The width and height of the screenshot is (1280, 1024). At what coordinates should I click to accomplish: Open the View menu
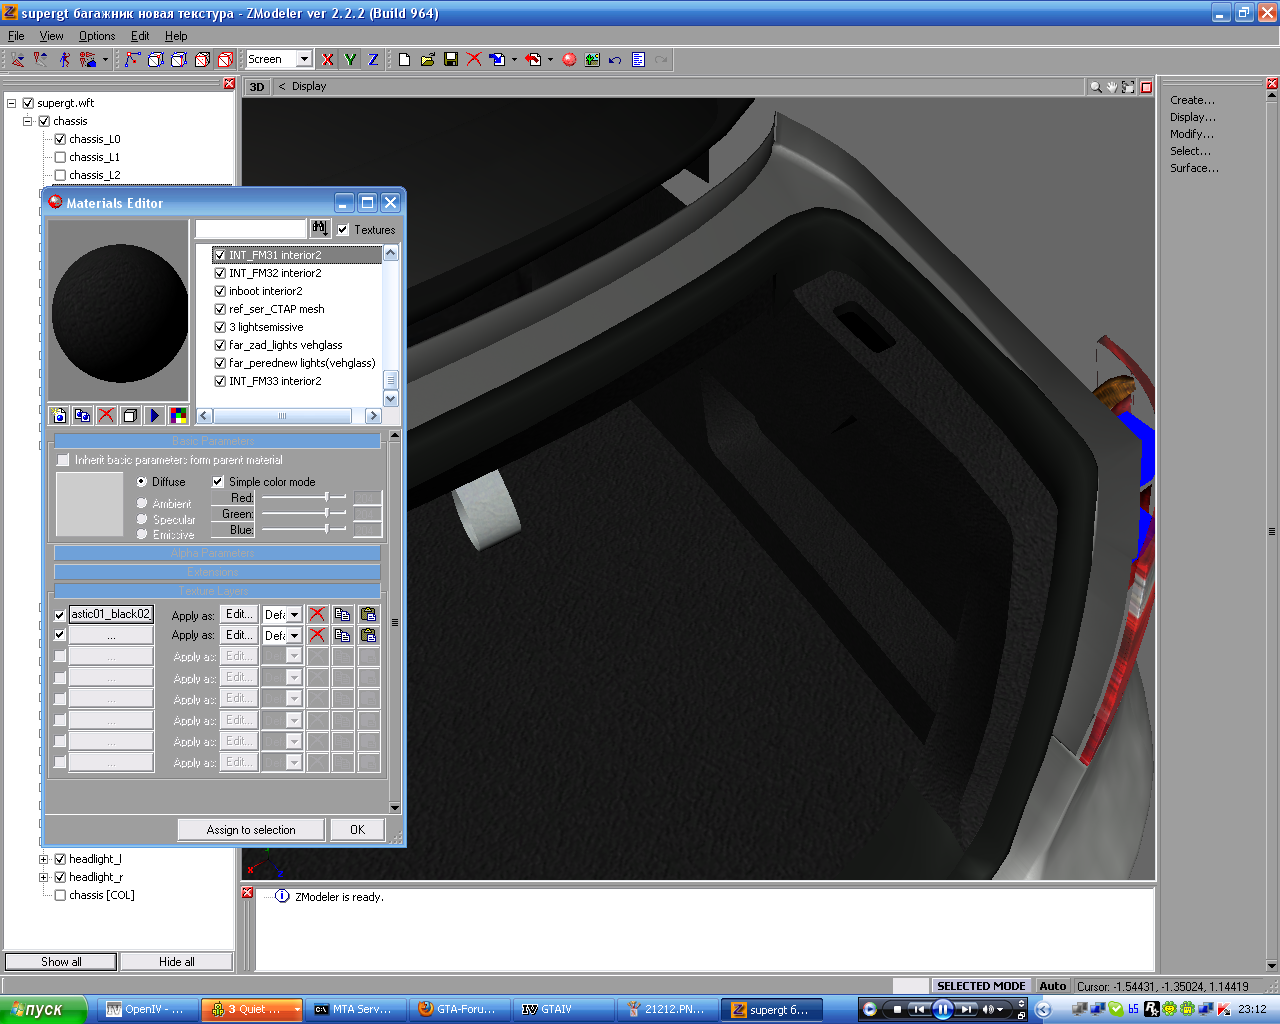coord(51,36)
